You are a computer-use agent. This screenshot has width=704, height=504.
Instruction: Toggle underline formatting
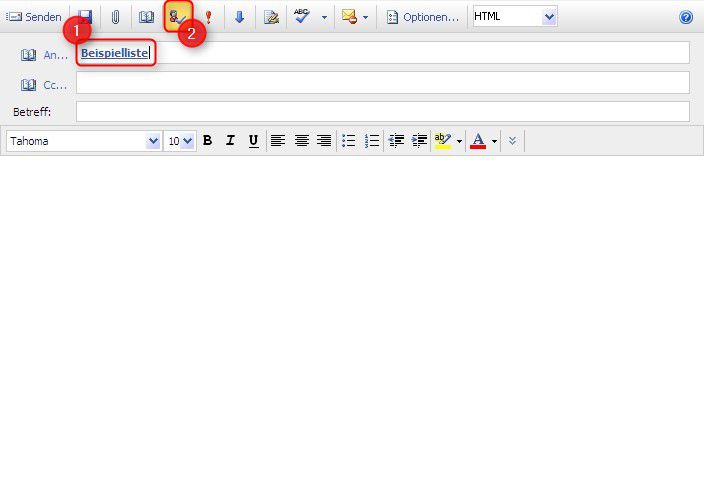(253, 141)
